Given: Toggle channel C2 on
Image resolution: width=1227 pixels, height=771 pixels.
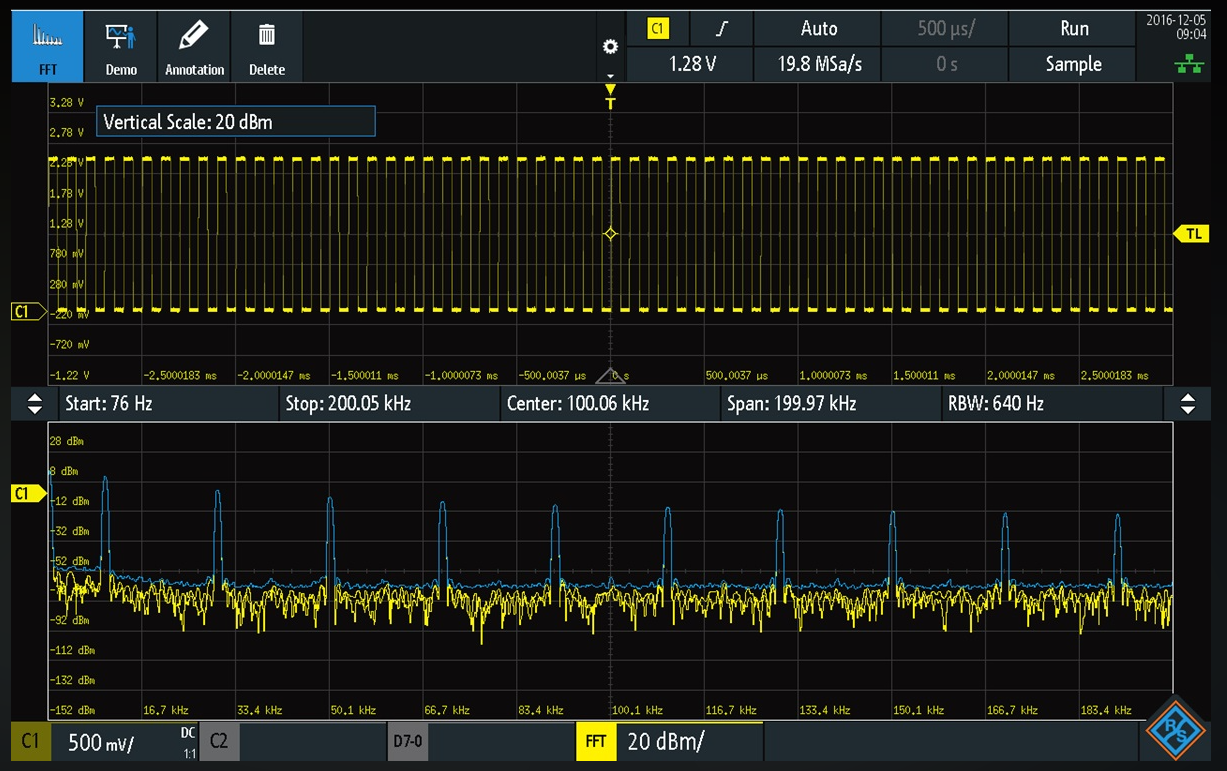Looking at the screenshot, I should tap(219, 741).
